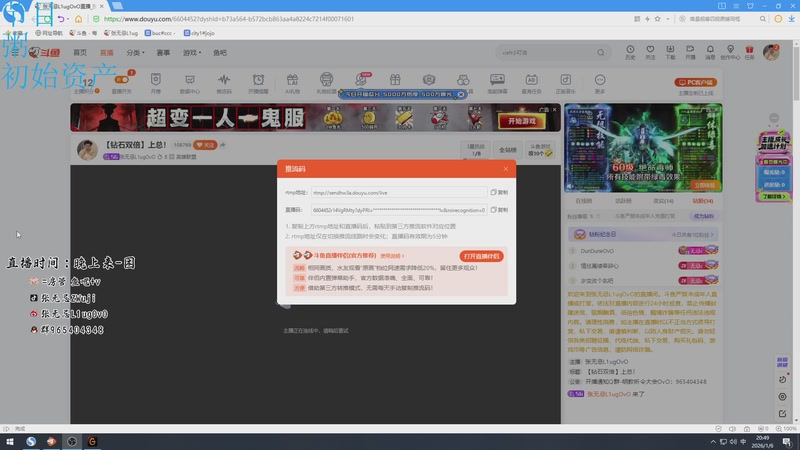Click the PC客户端 button
Image resolution: width=800 pixels, height=450 pixels.
[x=695, y=82]
